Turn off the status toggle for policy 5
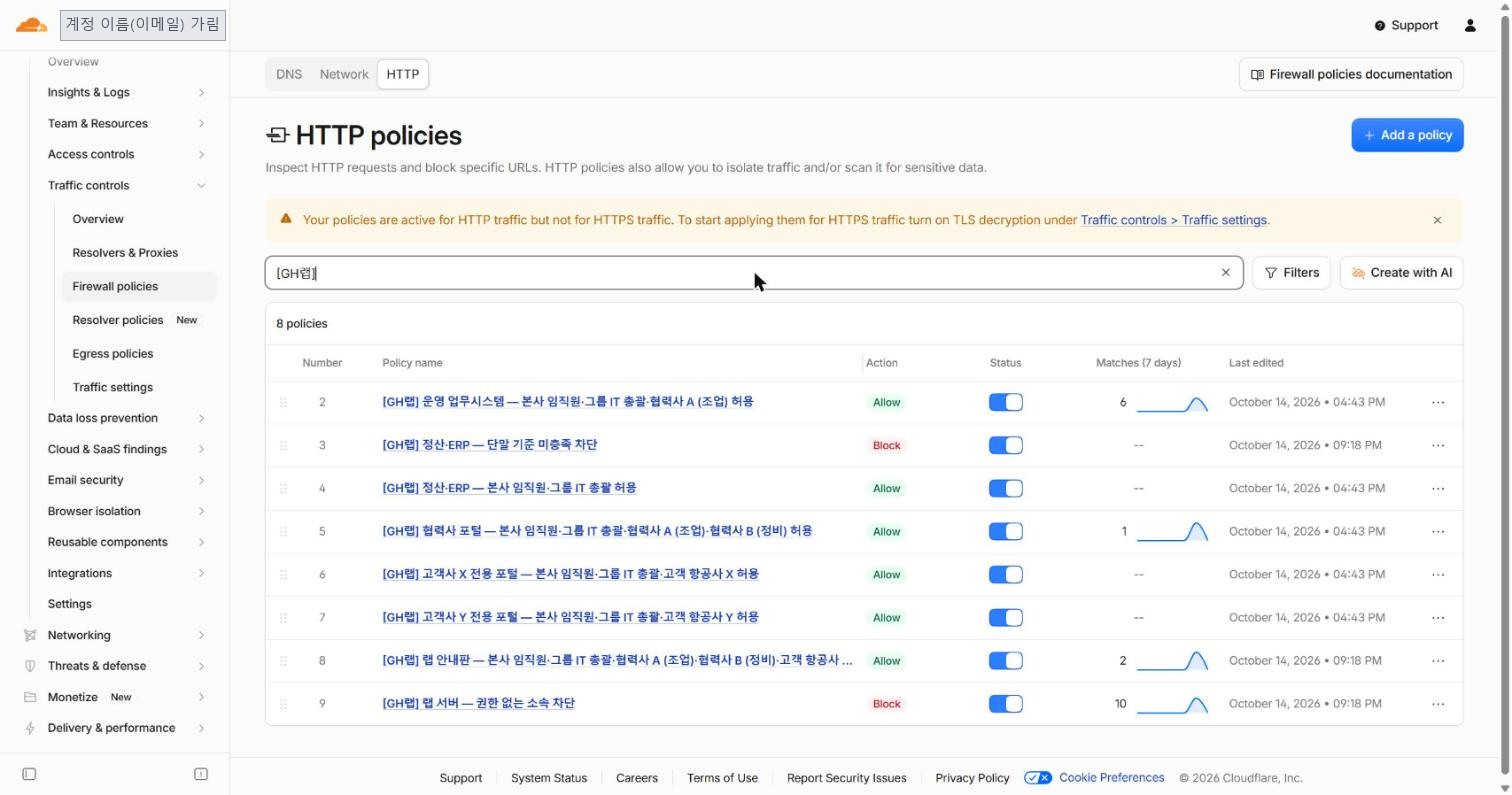The width and height of the screenshot is (1512, 795). pos(1005,531)
